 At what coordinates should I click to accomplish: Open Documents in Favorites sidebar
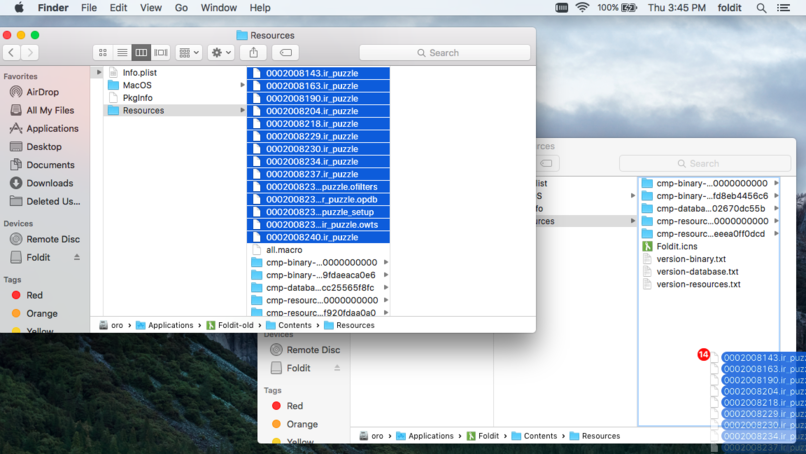[x=50, y=165]
